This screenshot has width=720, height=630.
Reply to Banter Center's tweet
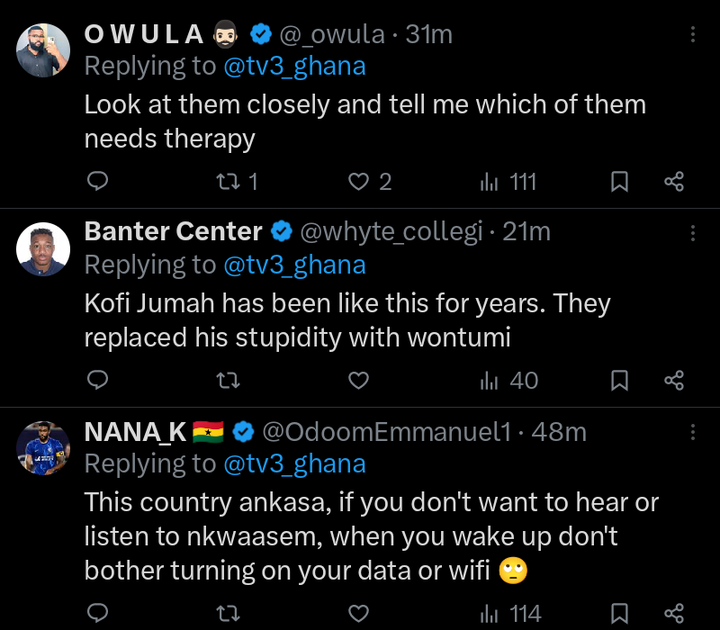click(x=97, y=380)
